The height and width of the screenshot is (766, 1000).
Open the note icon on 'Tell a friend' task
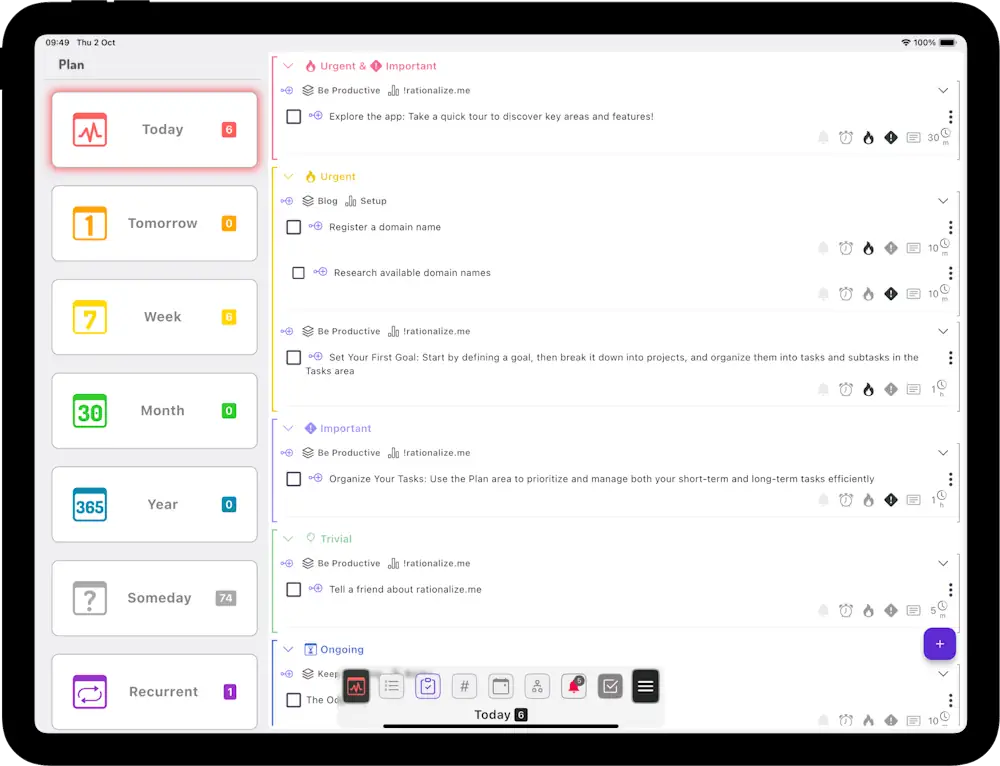pyautogui.click(x=913, y=610)
